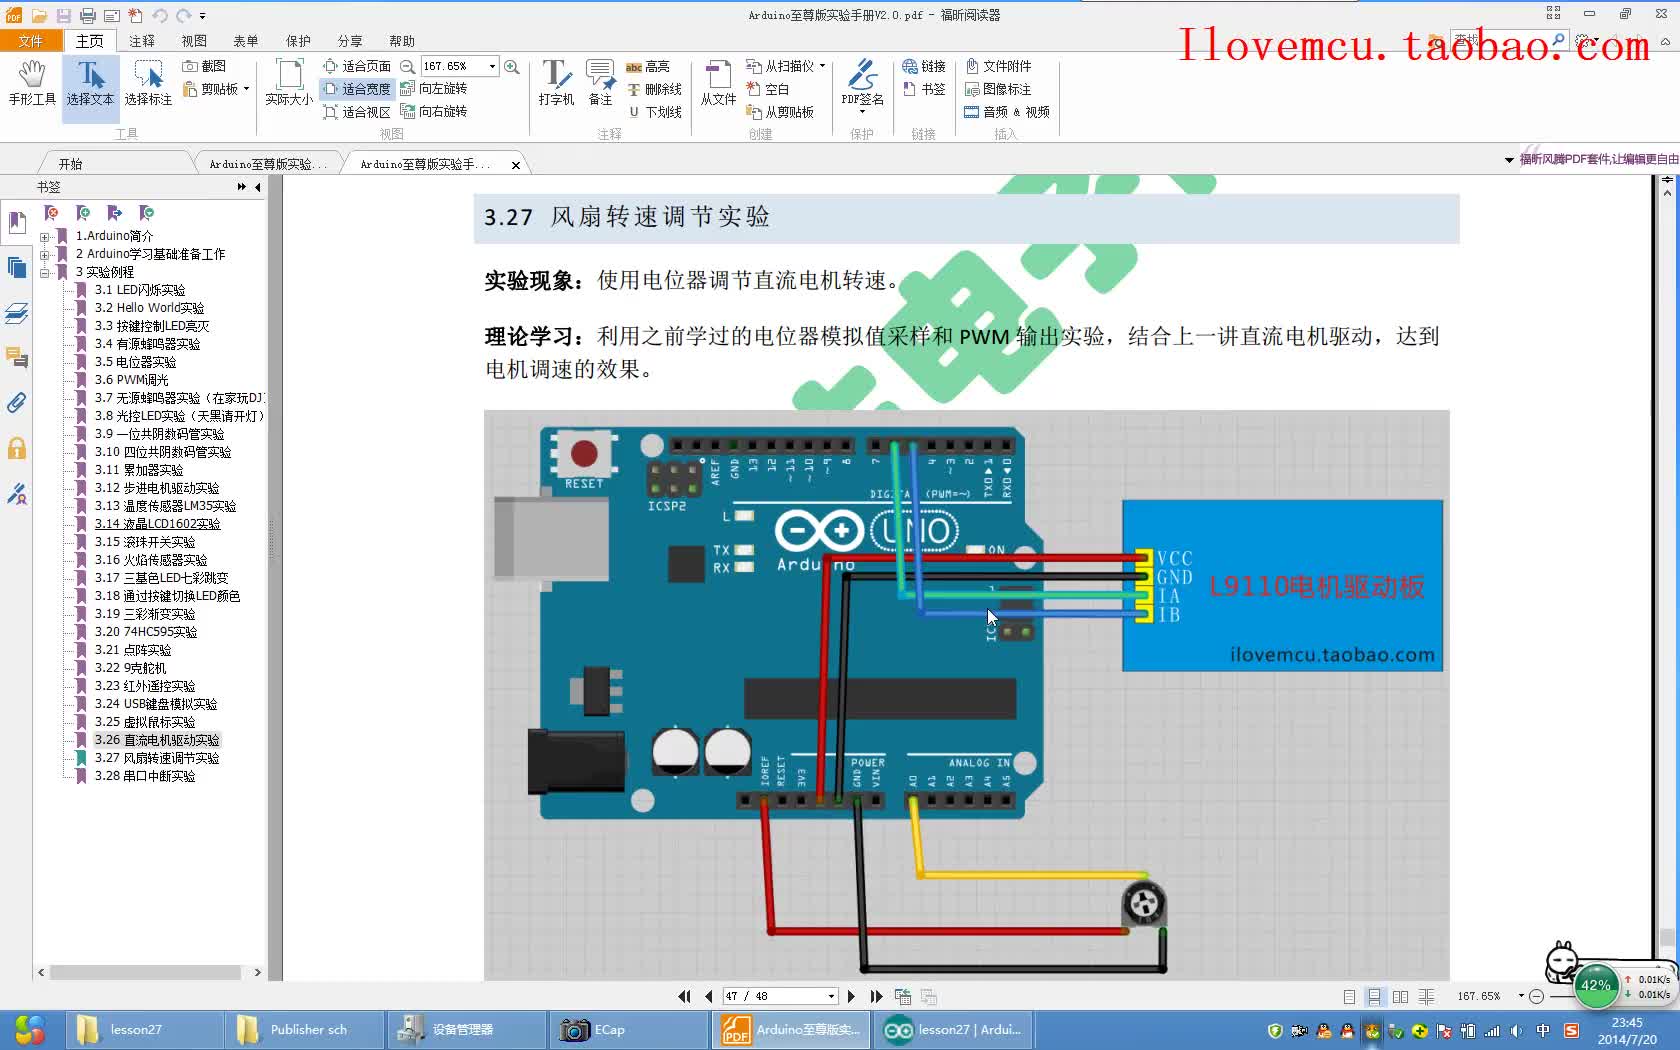Click the zoom out magnifier icon
This screenshot has height=1050, width=1680.
407,66
